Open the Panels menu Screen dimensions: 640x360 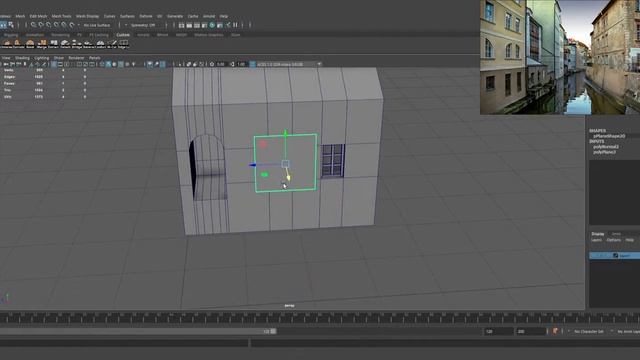[95, 58]
